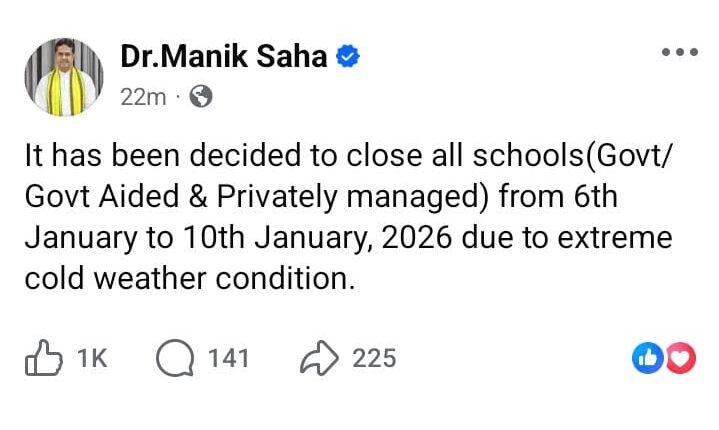Click the blue like reaction emoji
This screenshot has width=719, height=430.
click(648, 357)
